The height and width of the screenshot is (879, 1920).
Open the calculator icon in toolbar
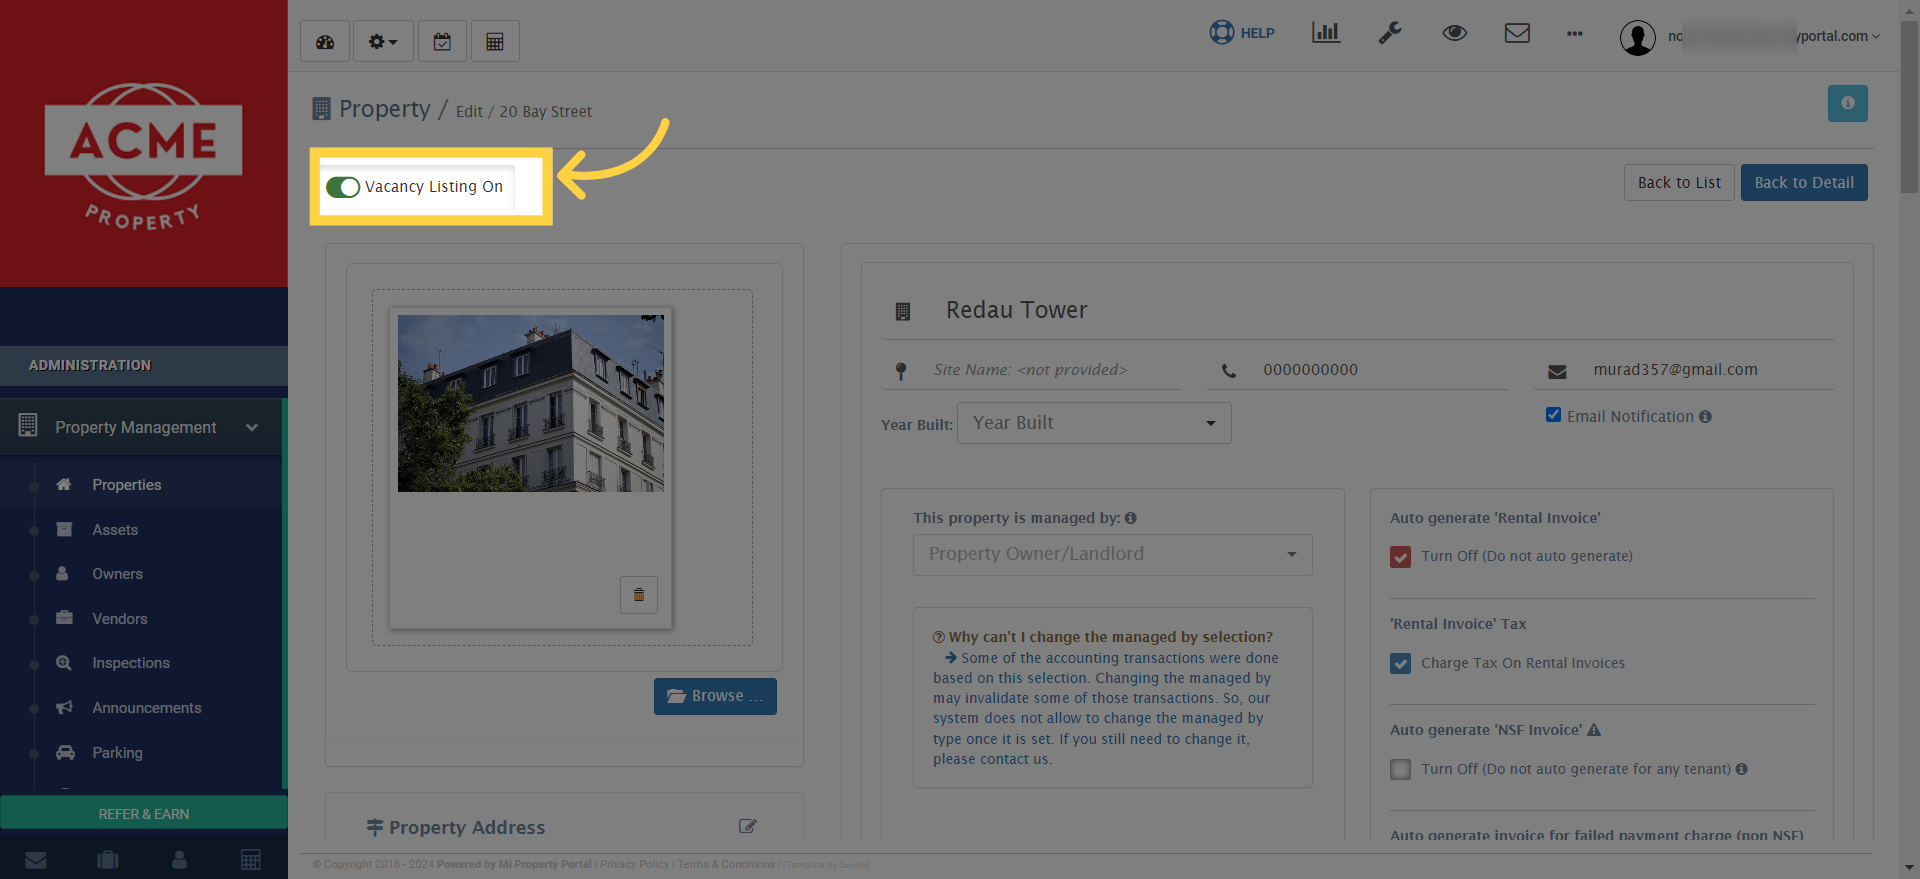point(495,41)
